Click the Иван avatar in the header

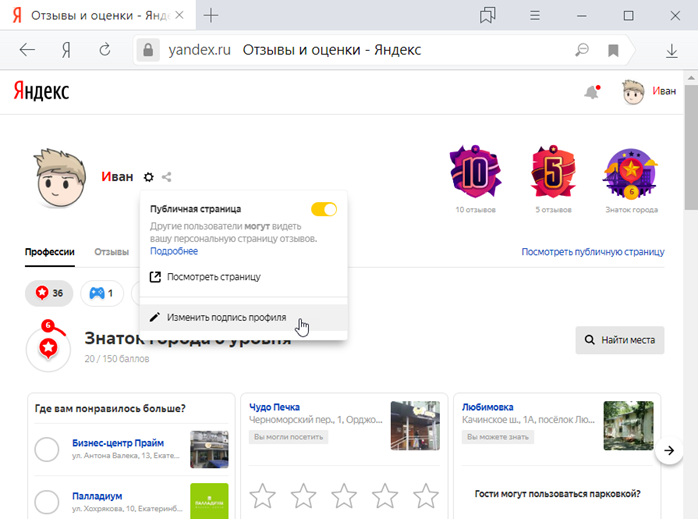[633, 92]
